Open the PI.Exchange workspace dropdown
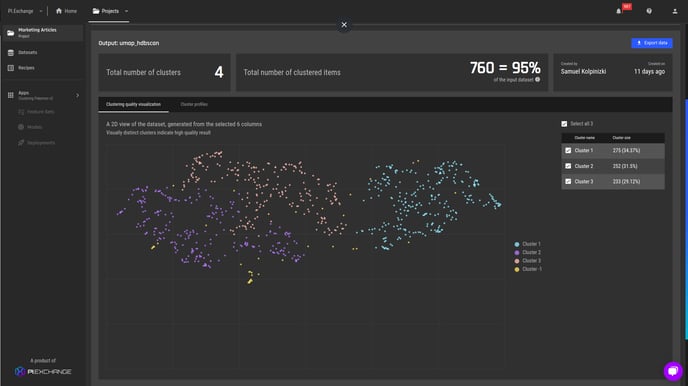Image resolution: width=688 pixels, height=386 pixels. coord(25,11)
